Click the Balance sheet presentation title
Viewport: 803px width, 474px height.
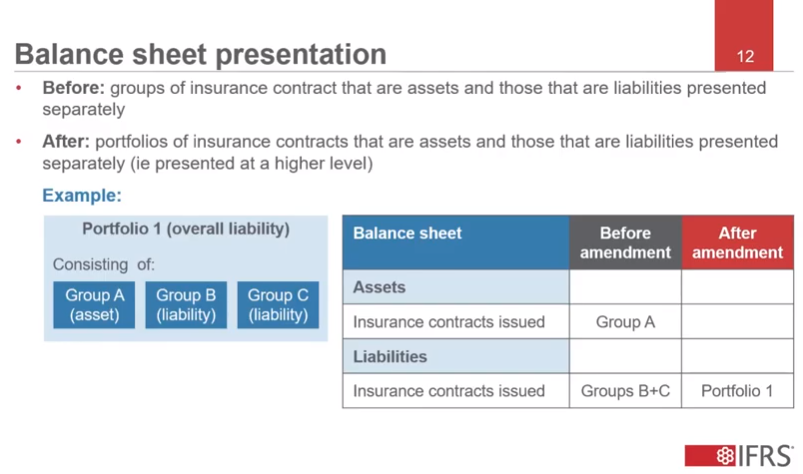(200, 53)
